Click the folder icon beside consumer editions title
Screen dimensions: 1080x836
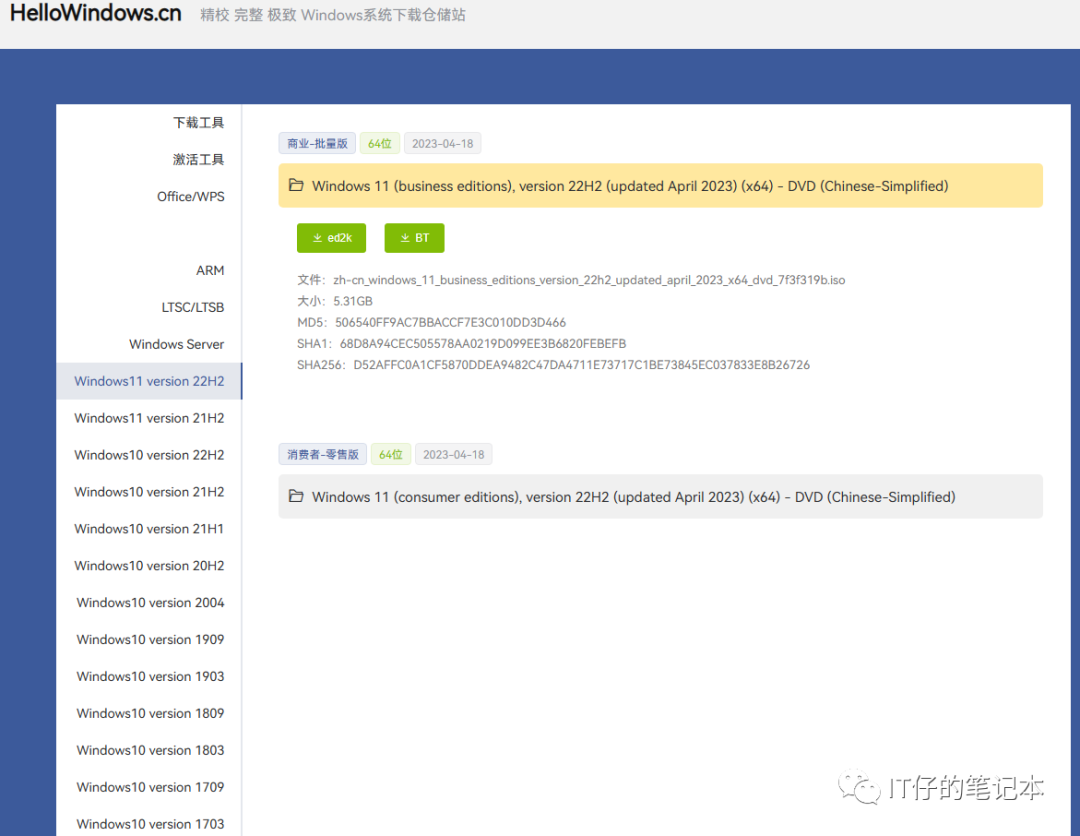(x=296, y=497)
